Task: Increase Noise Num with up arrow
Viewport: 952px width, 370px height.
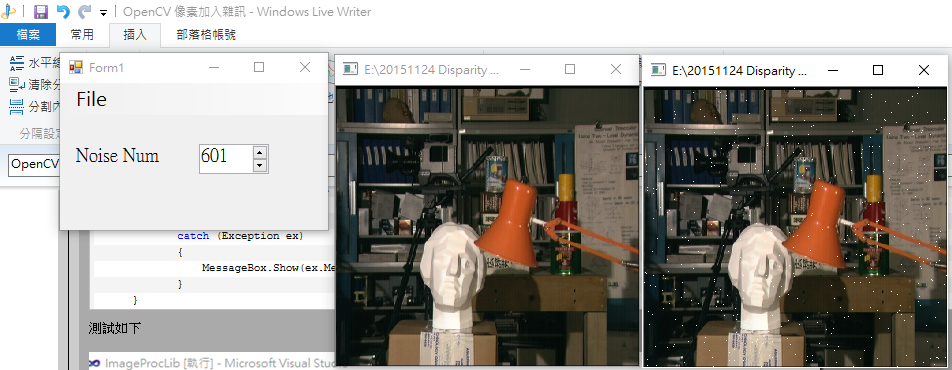Action: tap(260, 152)
